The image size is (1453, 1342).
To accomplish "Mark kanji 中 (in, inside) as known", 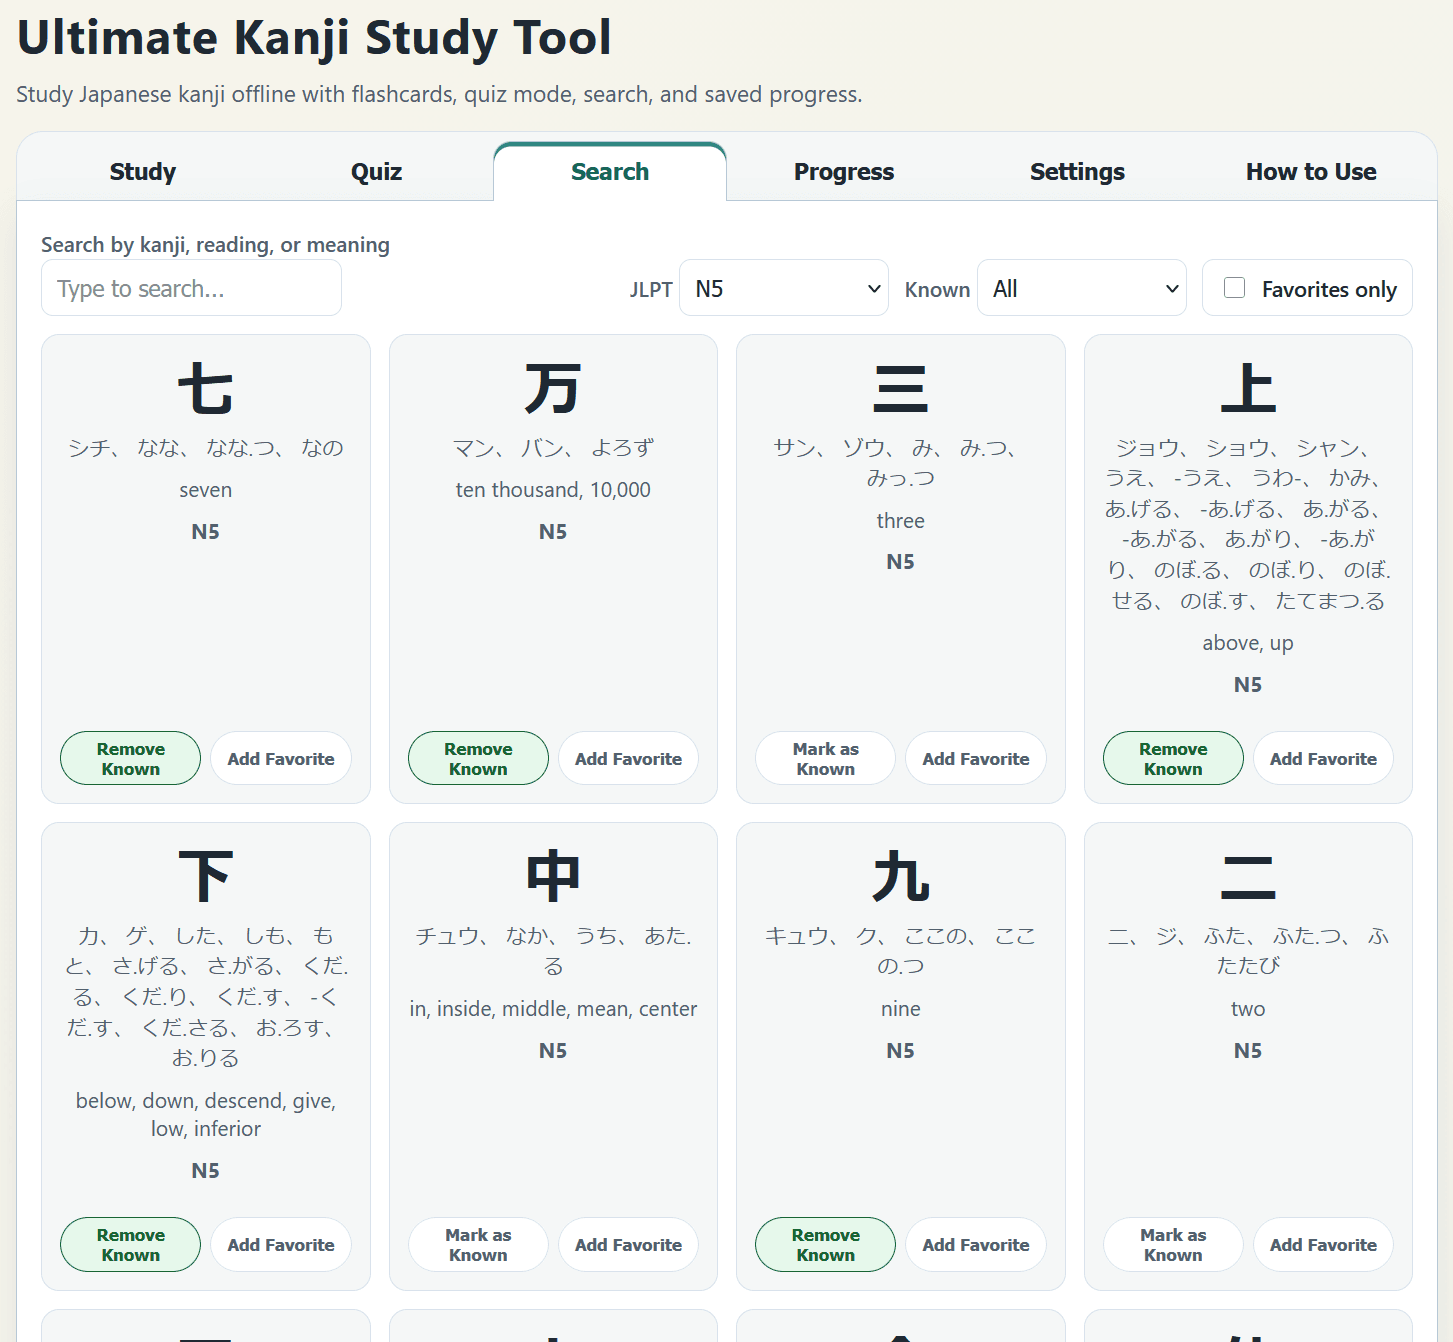I will pyautogui.click(x=478, y=1244).
